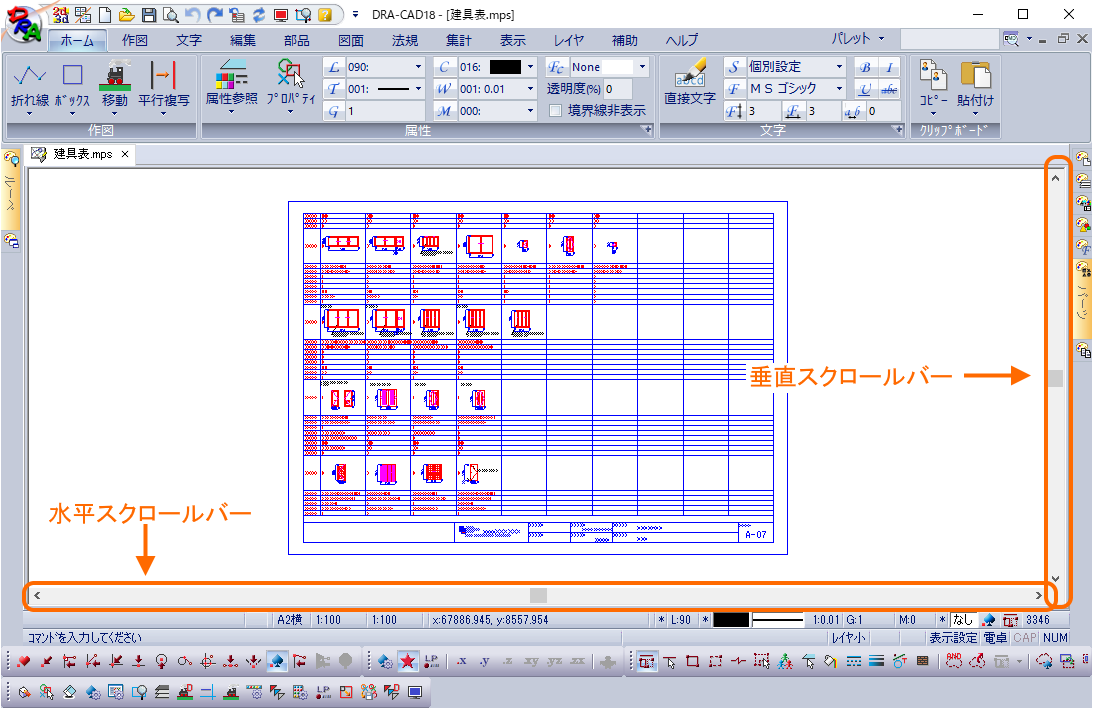
Task: Click the A2横 paper size in status bar
Action: 289,619
